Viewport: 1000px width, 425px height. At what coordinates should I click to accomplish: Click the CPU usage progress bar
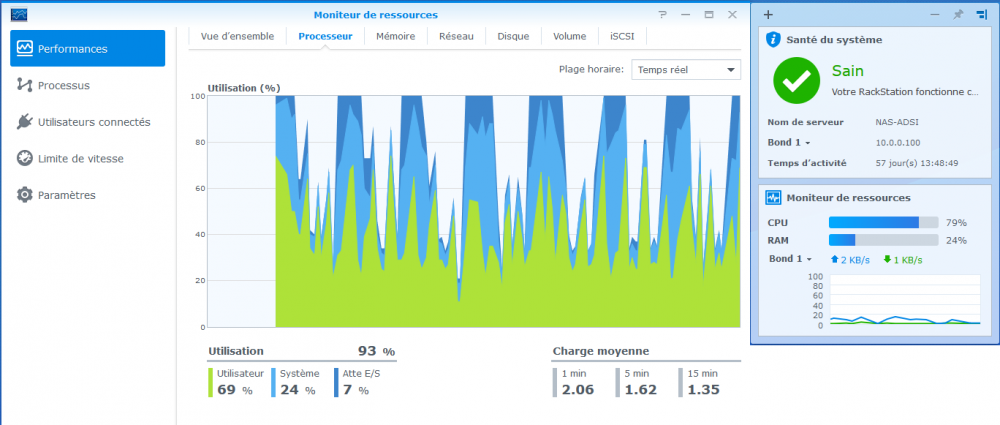[883, 222]
